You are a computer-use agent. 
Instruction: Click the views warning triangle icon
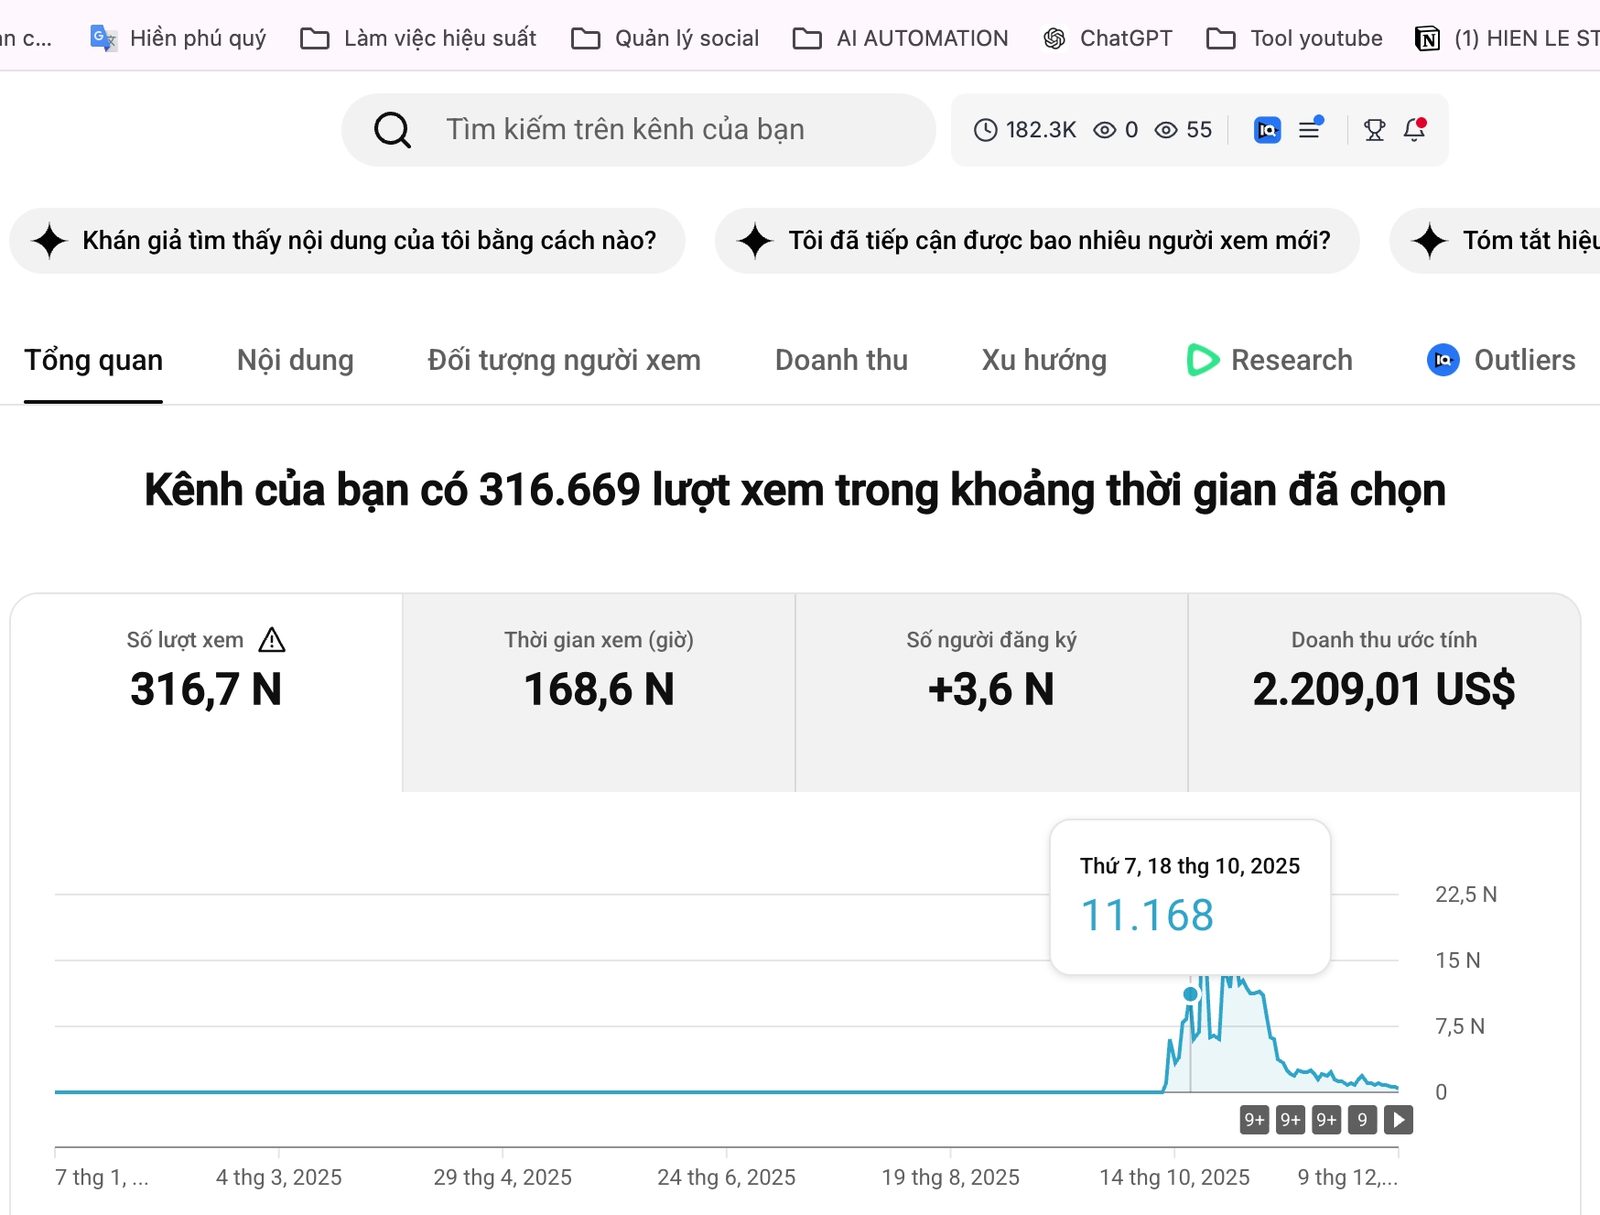click(272, 640)
